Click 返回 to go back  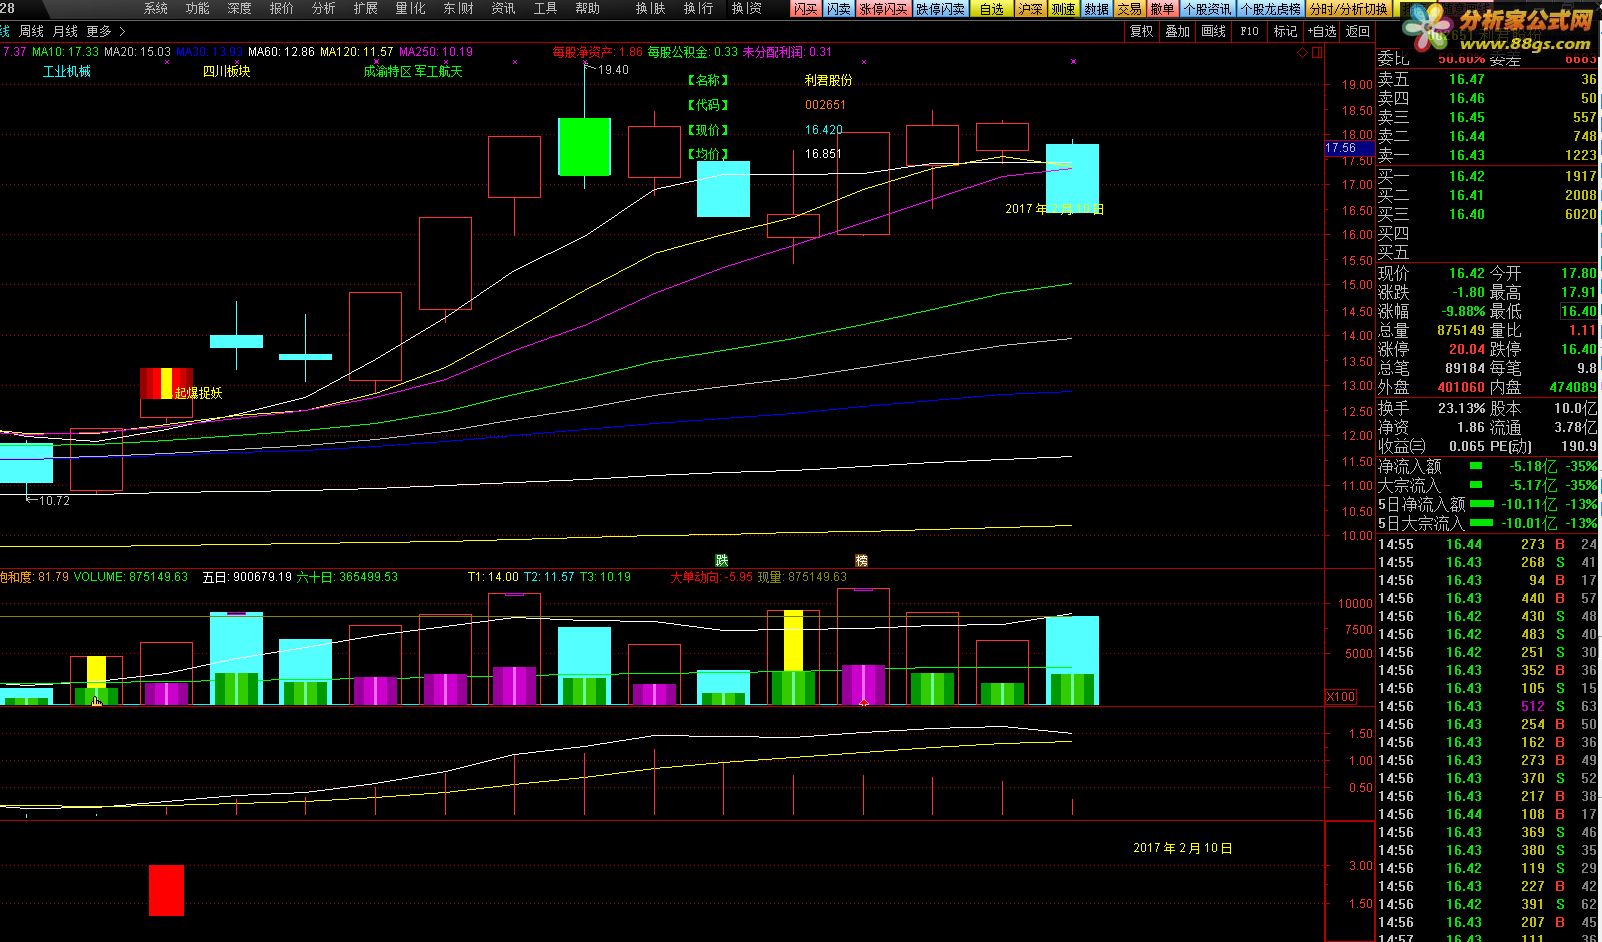pos(1358,31)
